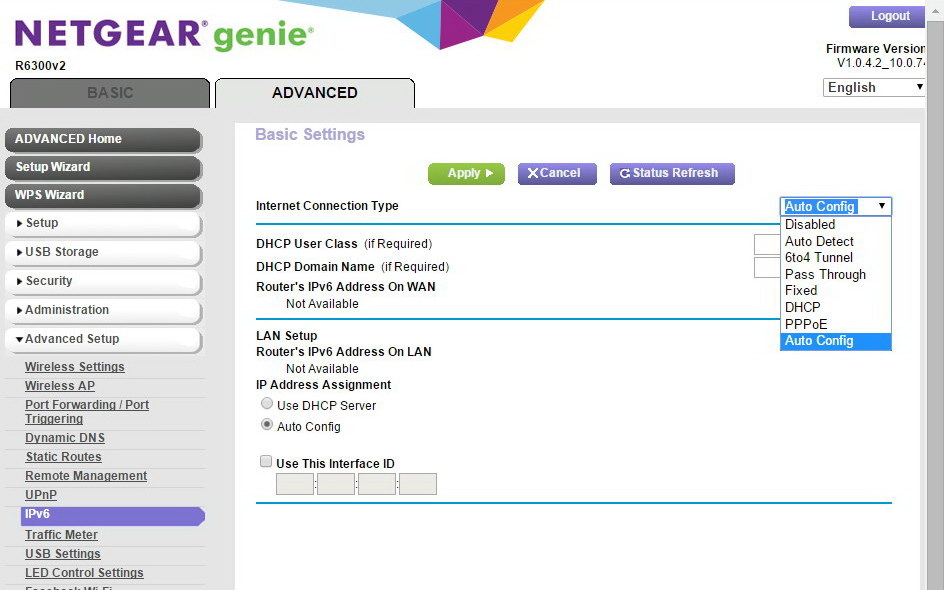944x590 pixels.
Task: Collapse the Advanced Setup section
Action: tap(103, 339)
